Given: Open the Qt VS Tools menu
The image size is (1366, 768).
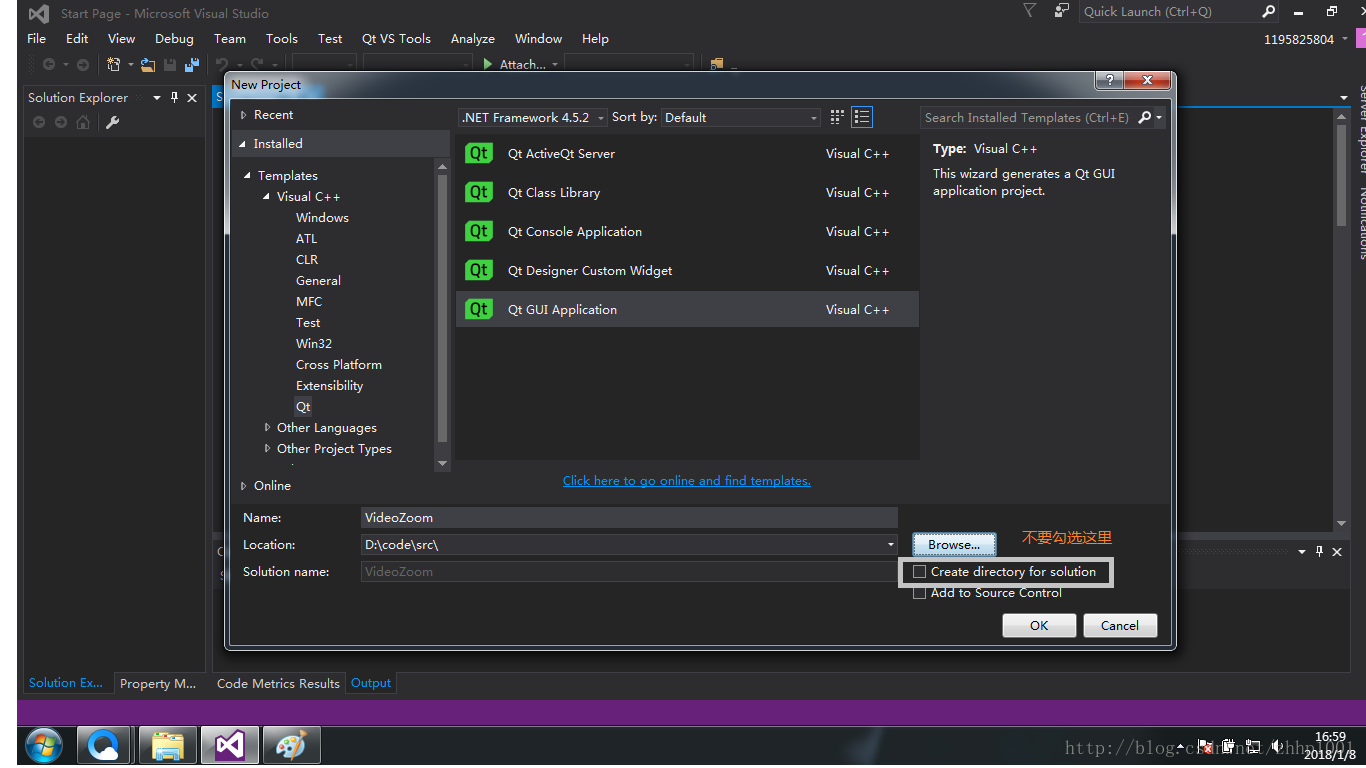Looking at the screenshot, I should (396, 39).
